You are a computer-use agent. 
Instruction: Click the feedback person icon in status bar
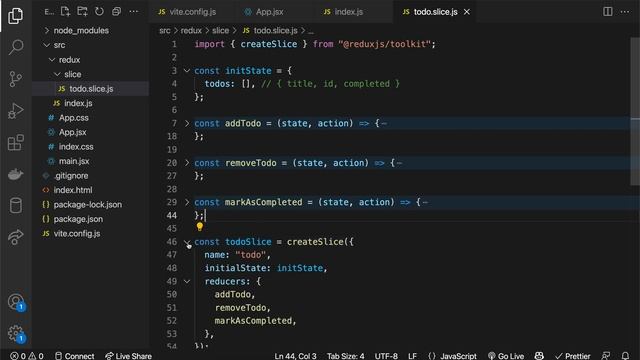tap(606, 356)
